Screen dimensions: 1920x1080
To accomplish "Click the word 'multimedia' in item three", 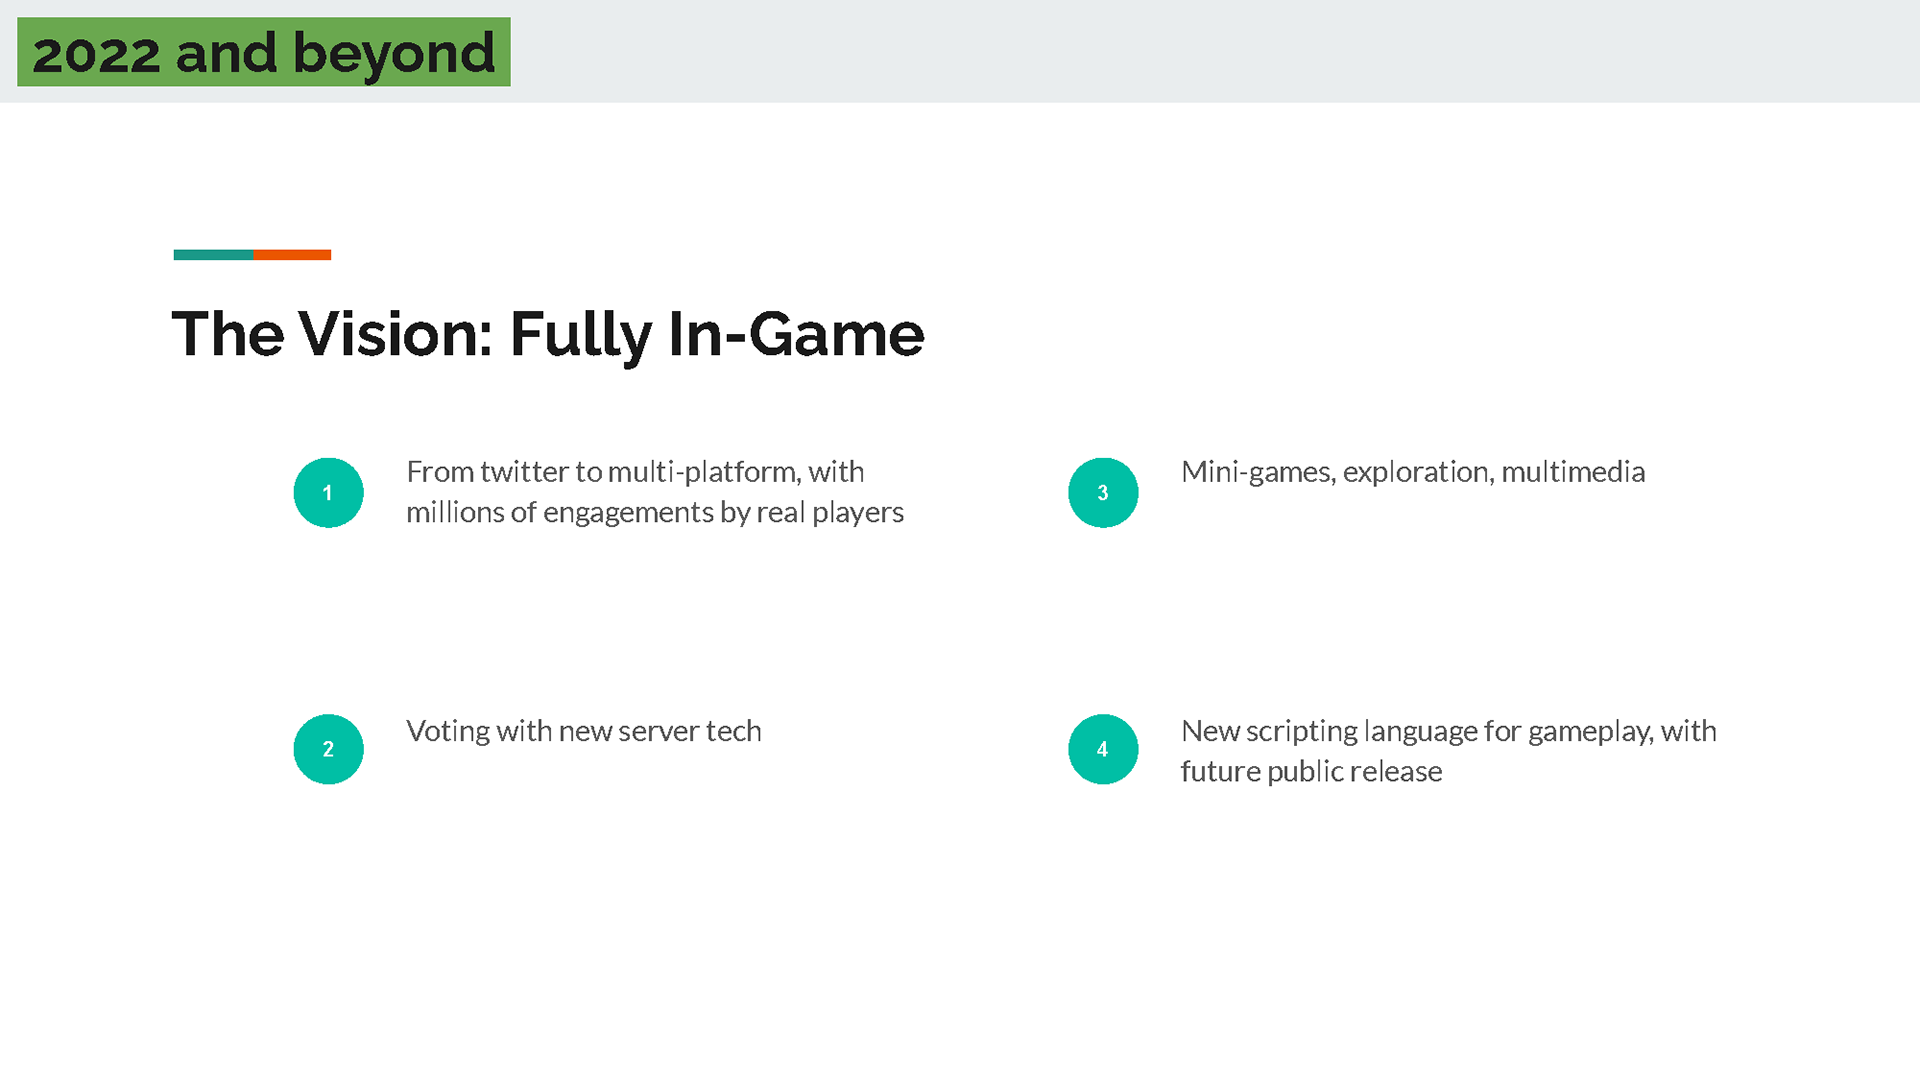I will point(1573,472).
